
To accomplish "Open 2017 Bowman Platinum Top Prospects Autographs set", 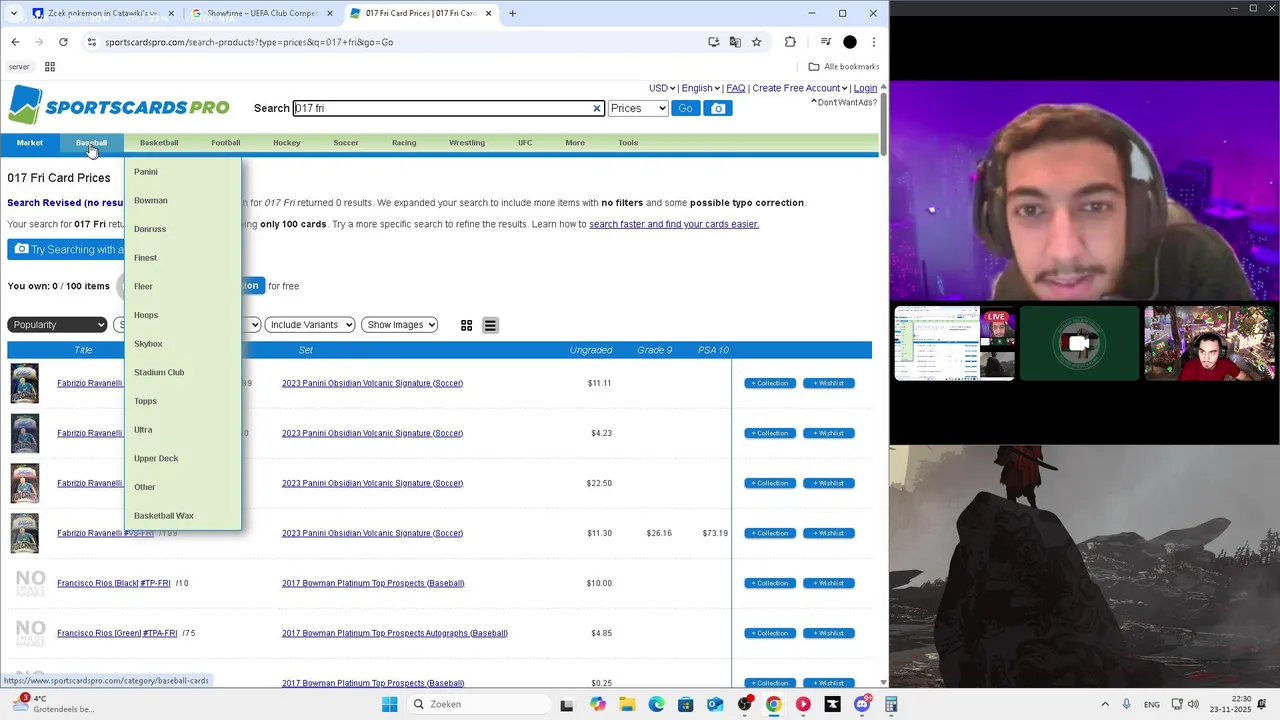I will coord(395,633).
